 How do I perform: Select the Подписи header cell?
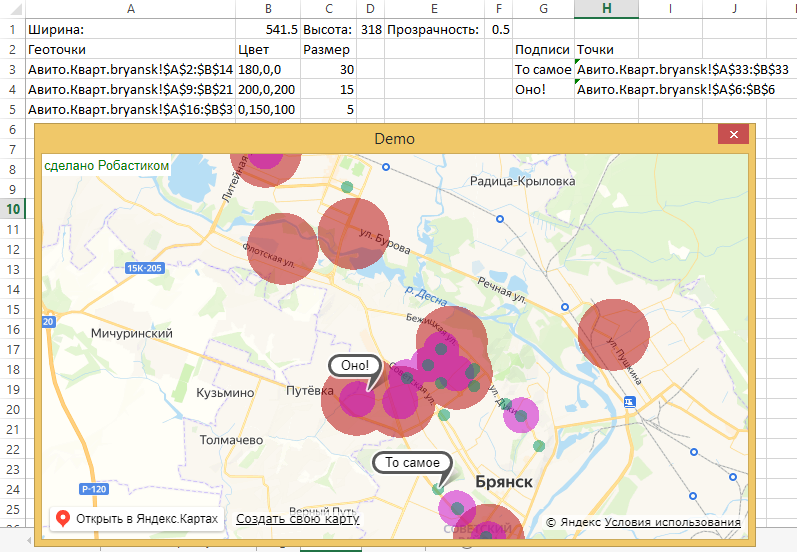(x=543, y=49)
